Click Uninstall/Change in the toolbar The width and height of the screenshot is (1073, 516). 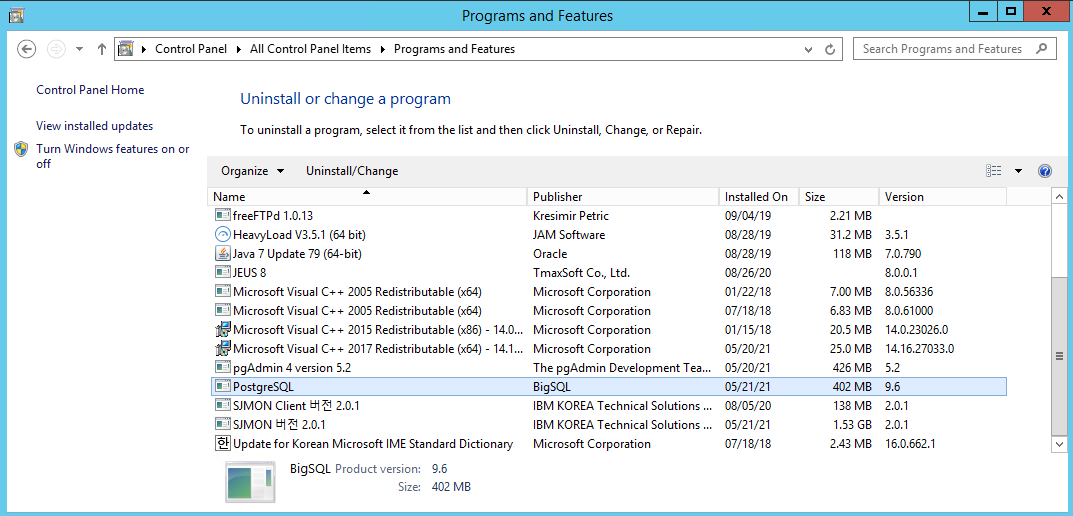[x=352, y=171]
